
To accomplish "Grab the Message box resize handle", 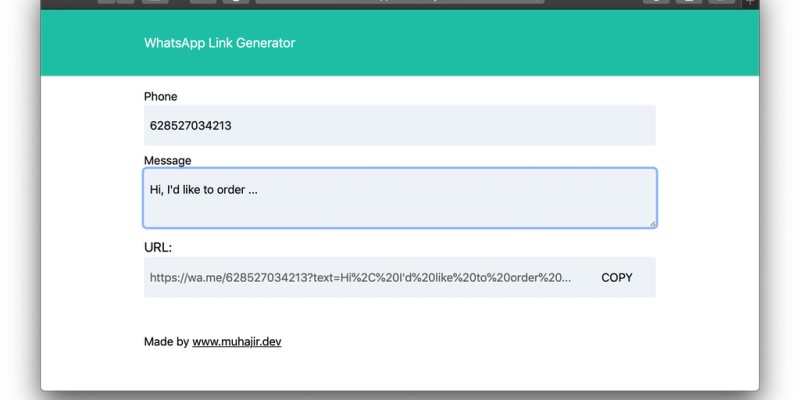I will point(652,223).
